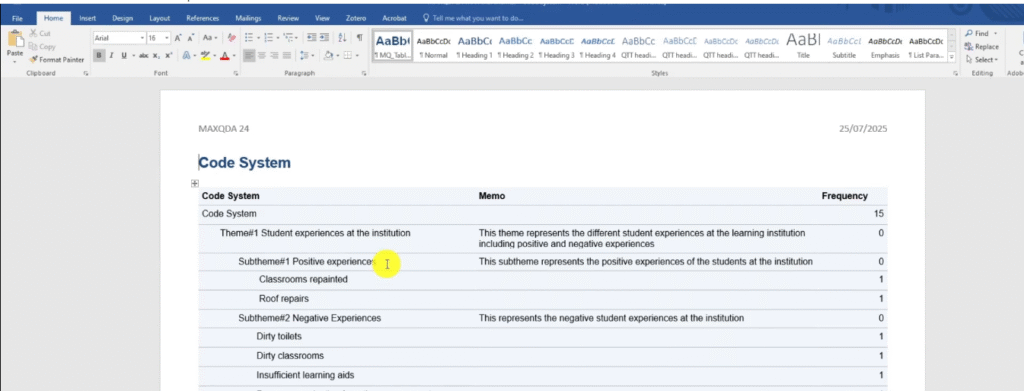Click the Shading paint bucket icon
This screenshot has width=1024, height=391.
328,55
